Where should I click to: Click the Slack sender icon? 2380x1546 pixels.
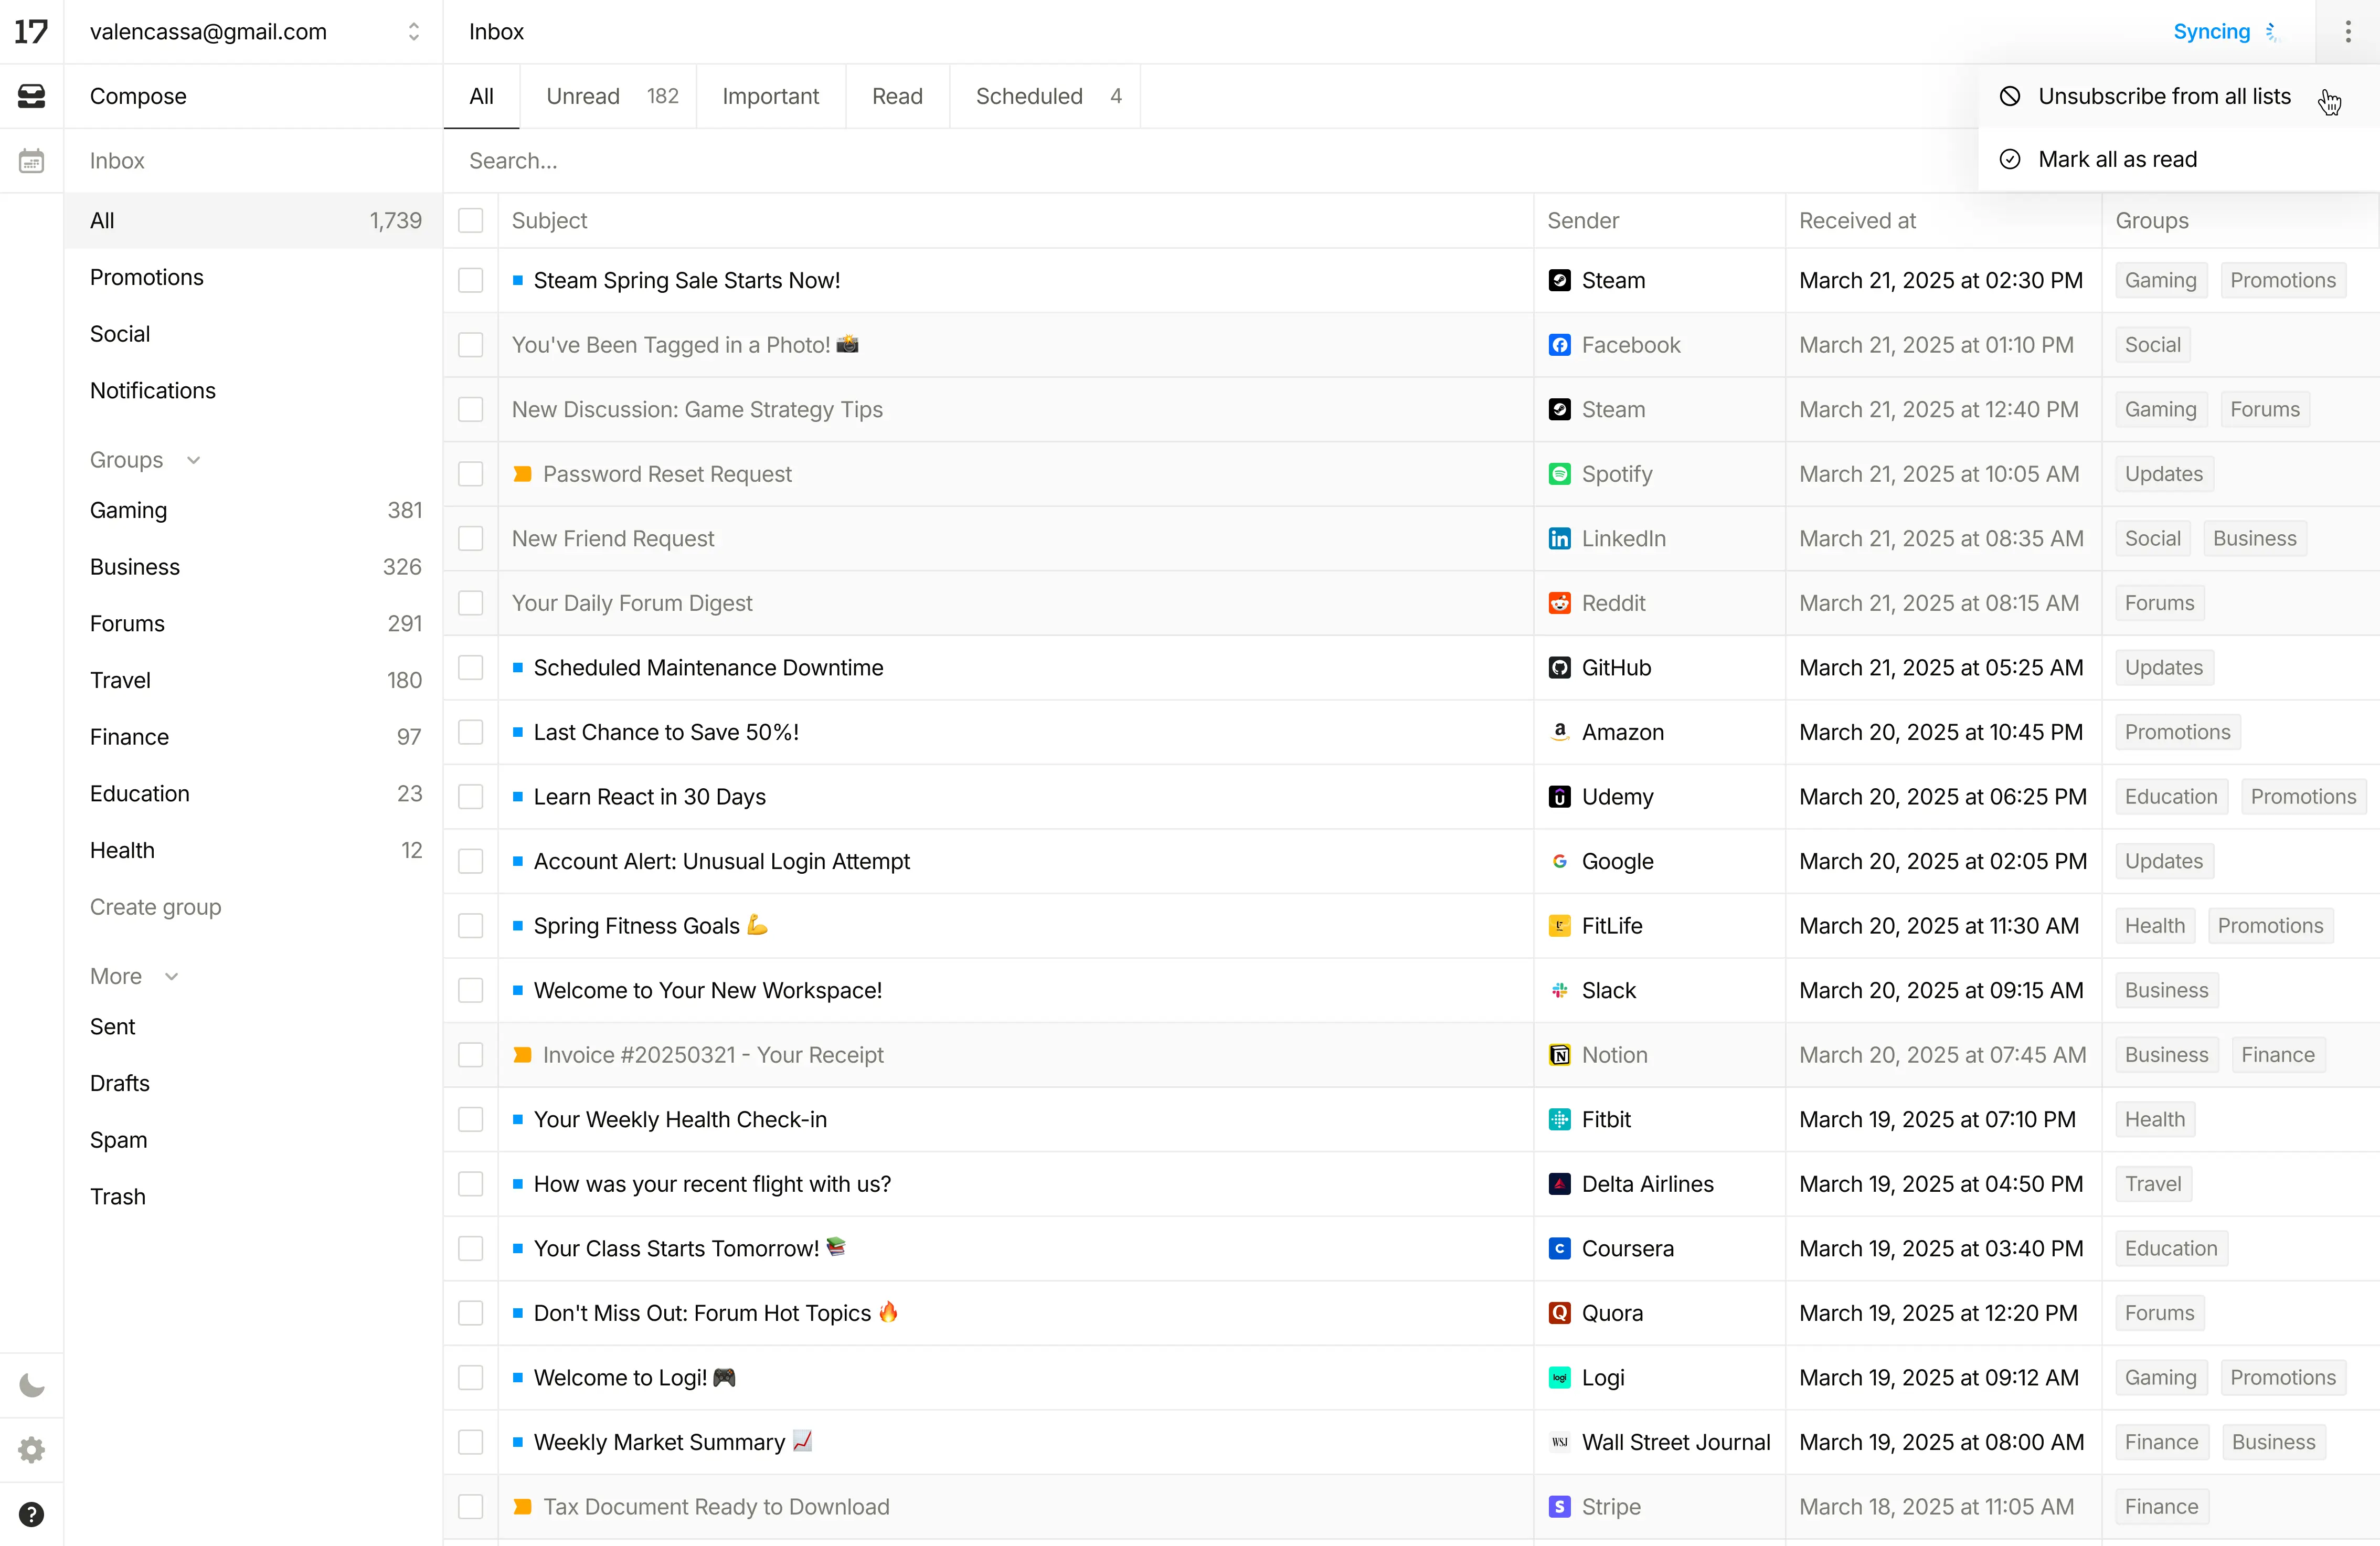click(1559, 990)
